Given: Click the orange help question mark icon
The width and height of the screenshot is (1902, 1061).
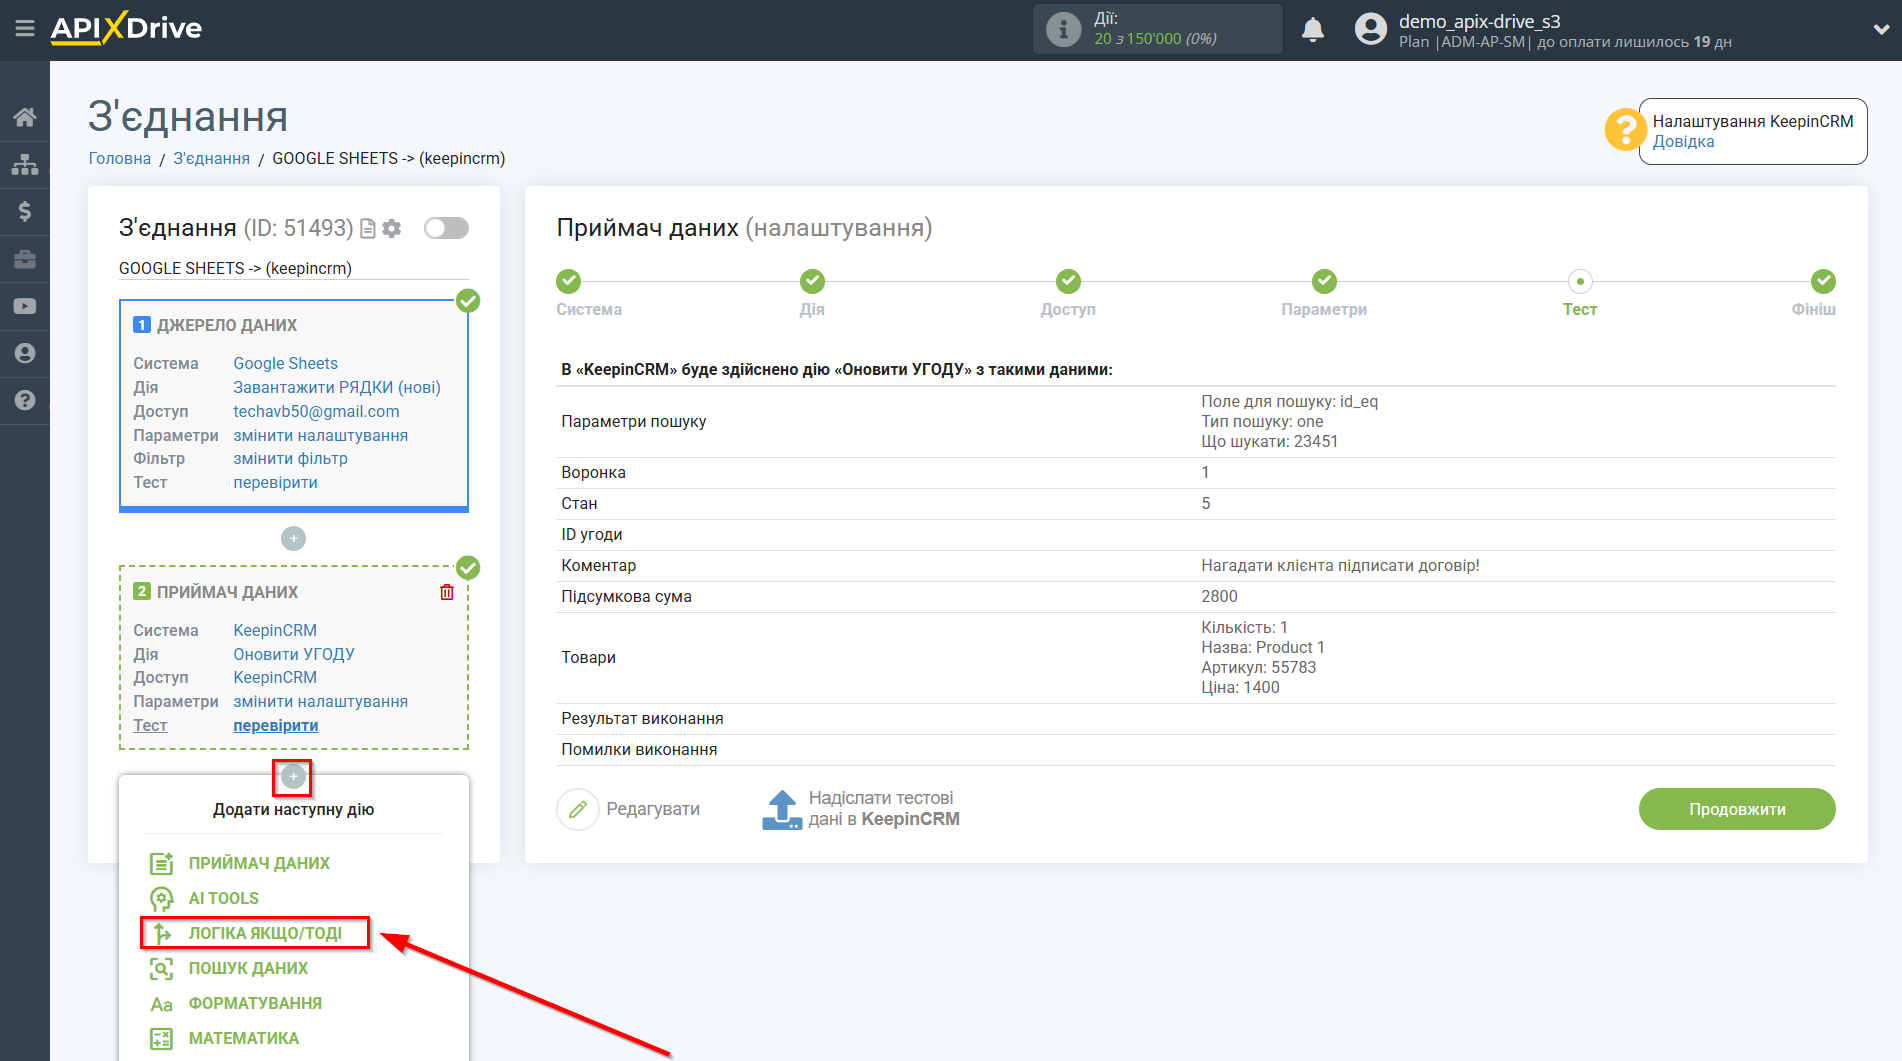Looking at the screenshot, I should [x=1625, y=129].
